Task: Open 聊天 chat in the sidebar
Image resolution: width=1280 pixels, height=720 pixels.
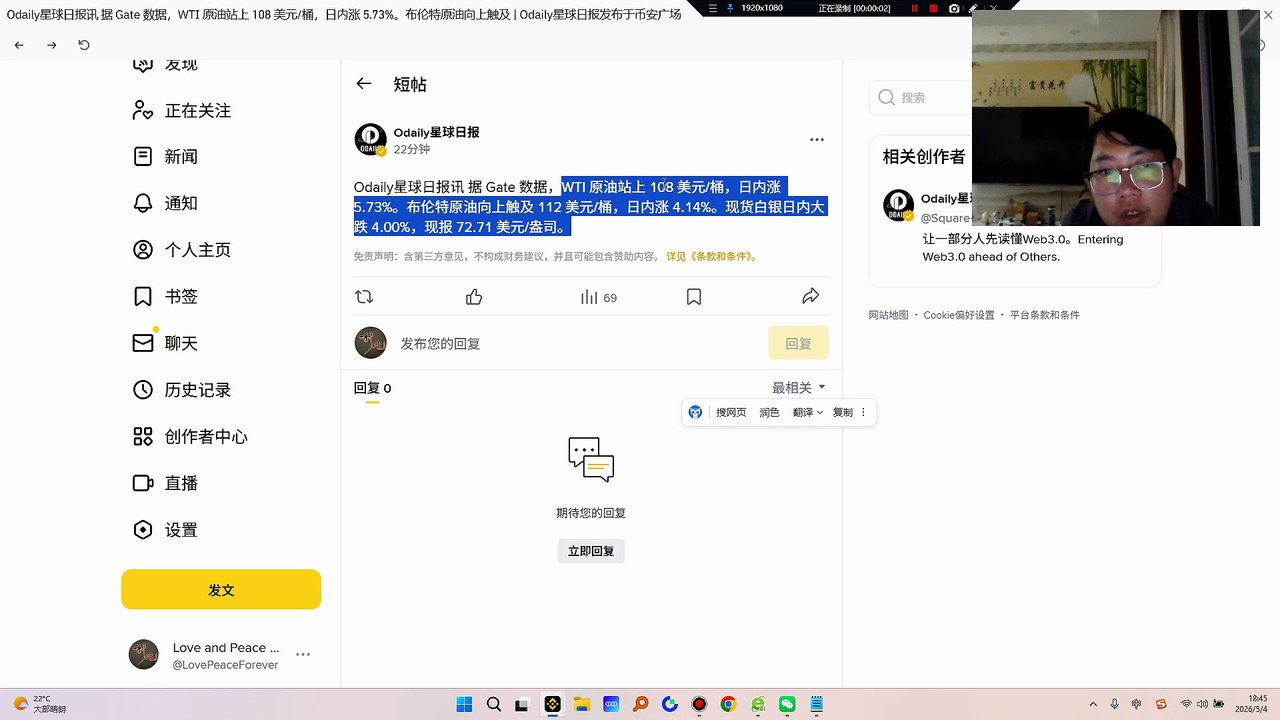Action: 166,343
